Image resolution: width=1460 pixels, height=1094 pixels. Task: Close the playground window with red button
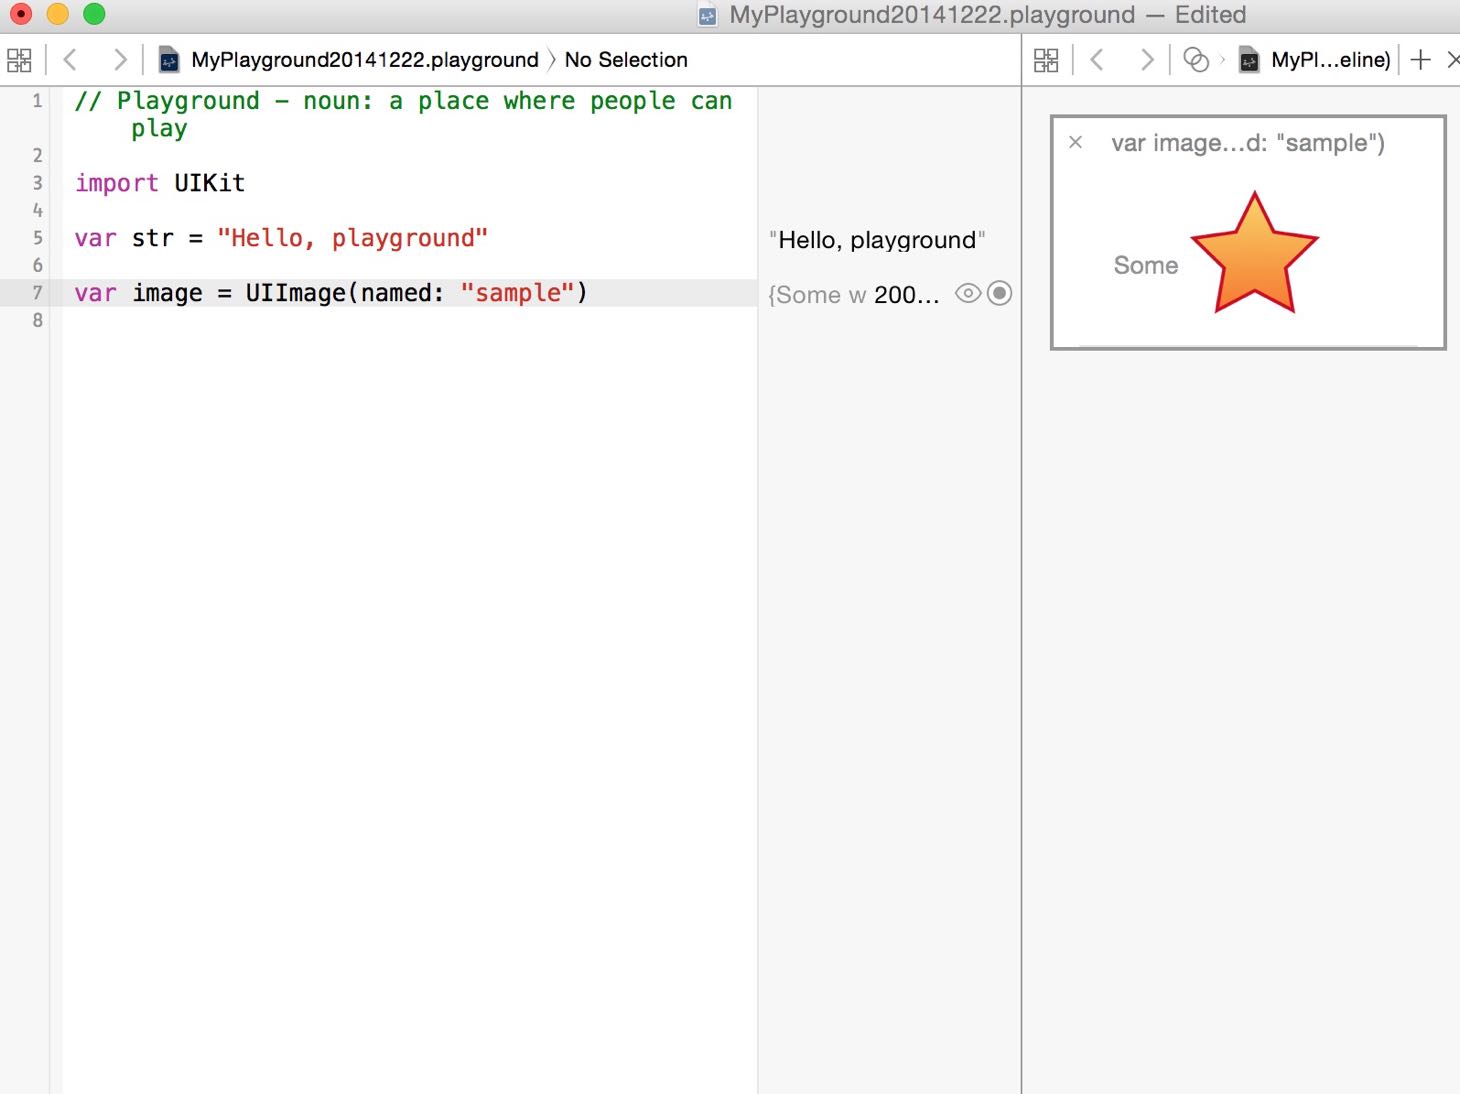20,14
